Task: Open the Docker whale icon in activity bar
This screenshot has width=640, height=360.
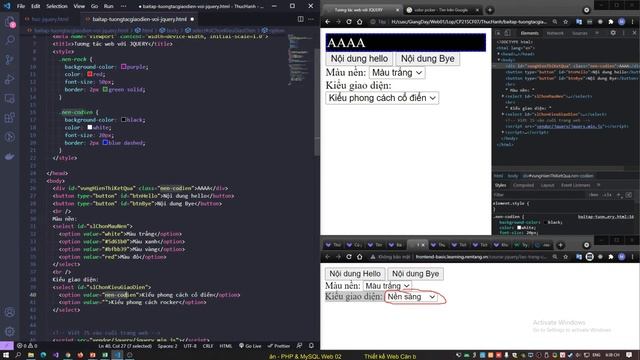Action: tap(10, 156)
